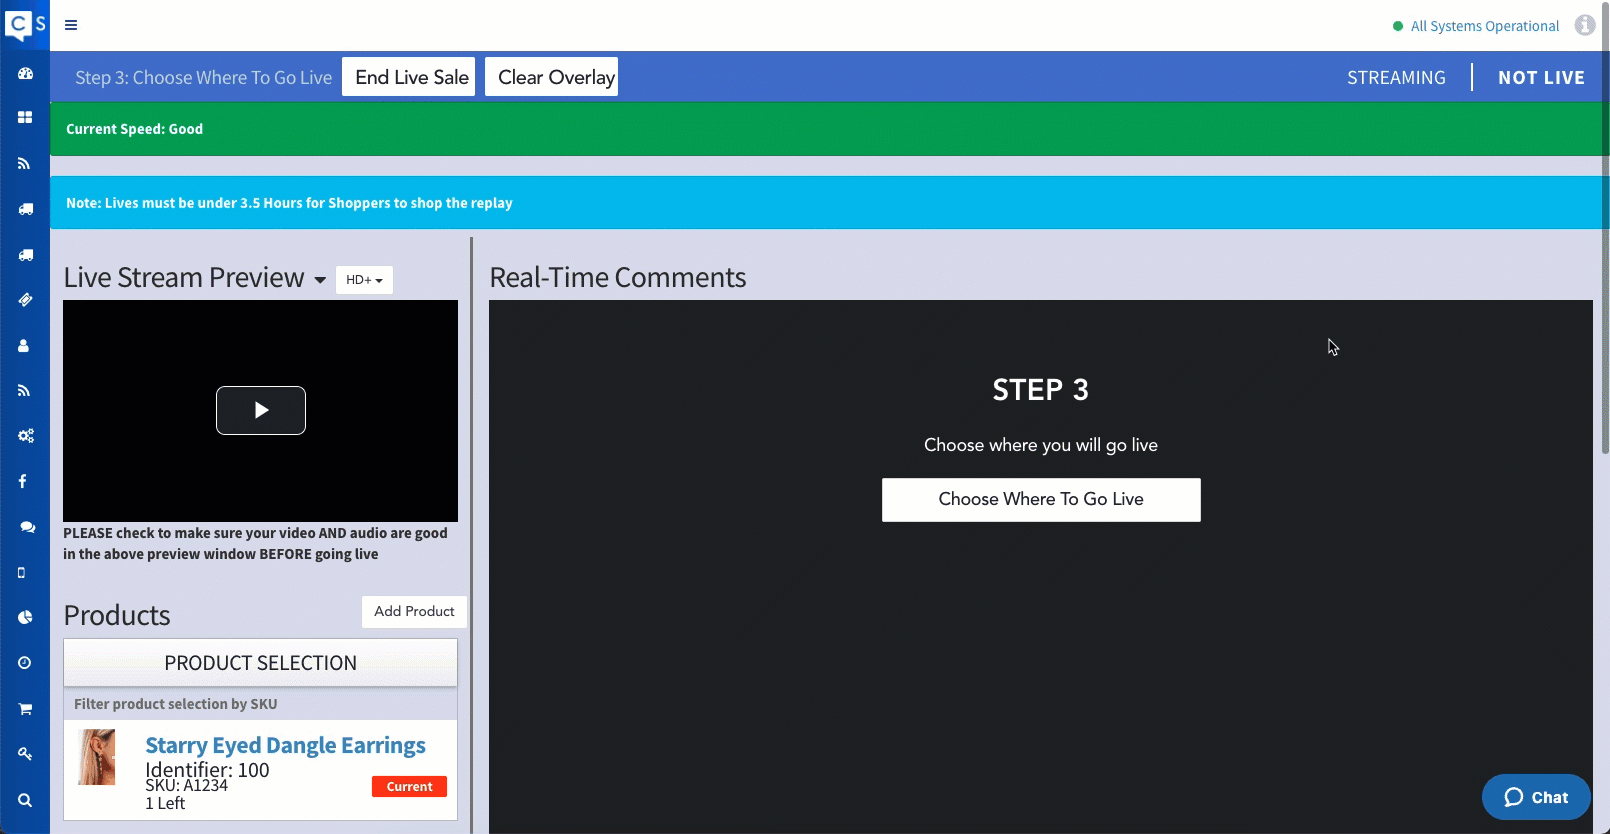Open the Starry Eyed Dangle Earrings link
Screen dimensions: 1610x834
(x=285, y=745)
